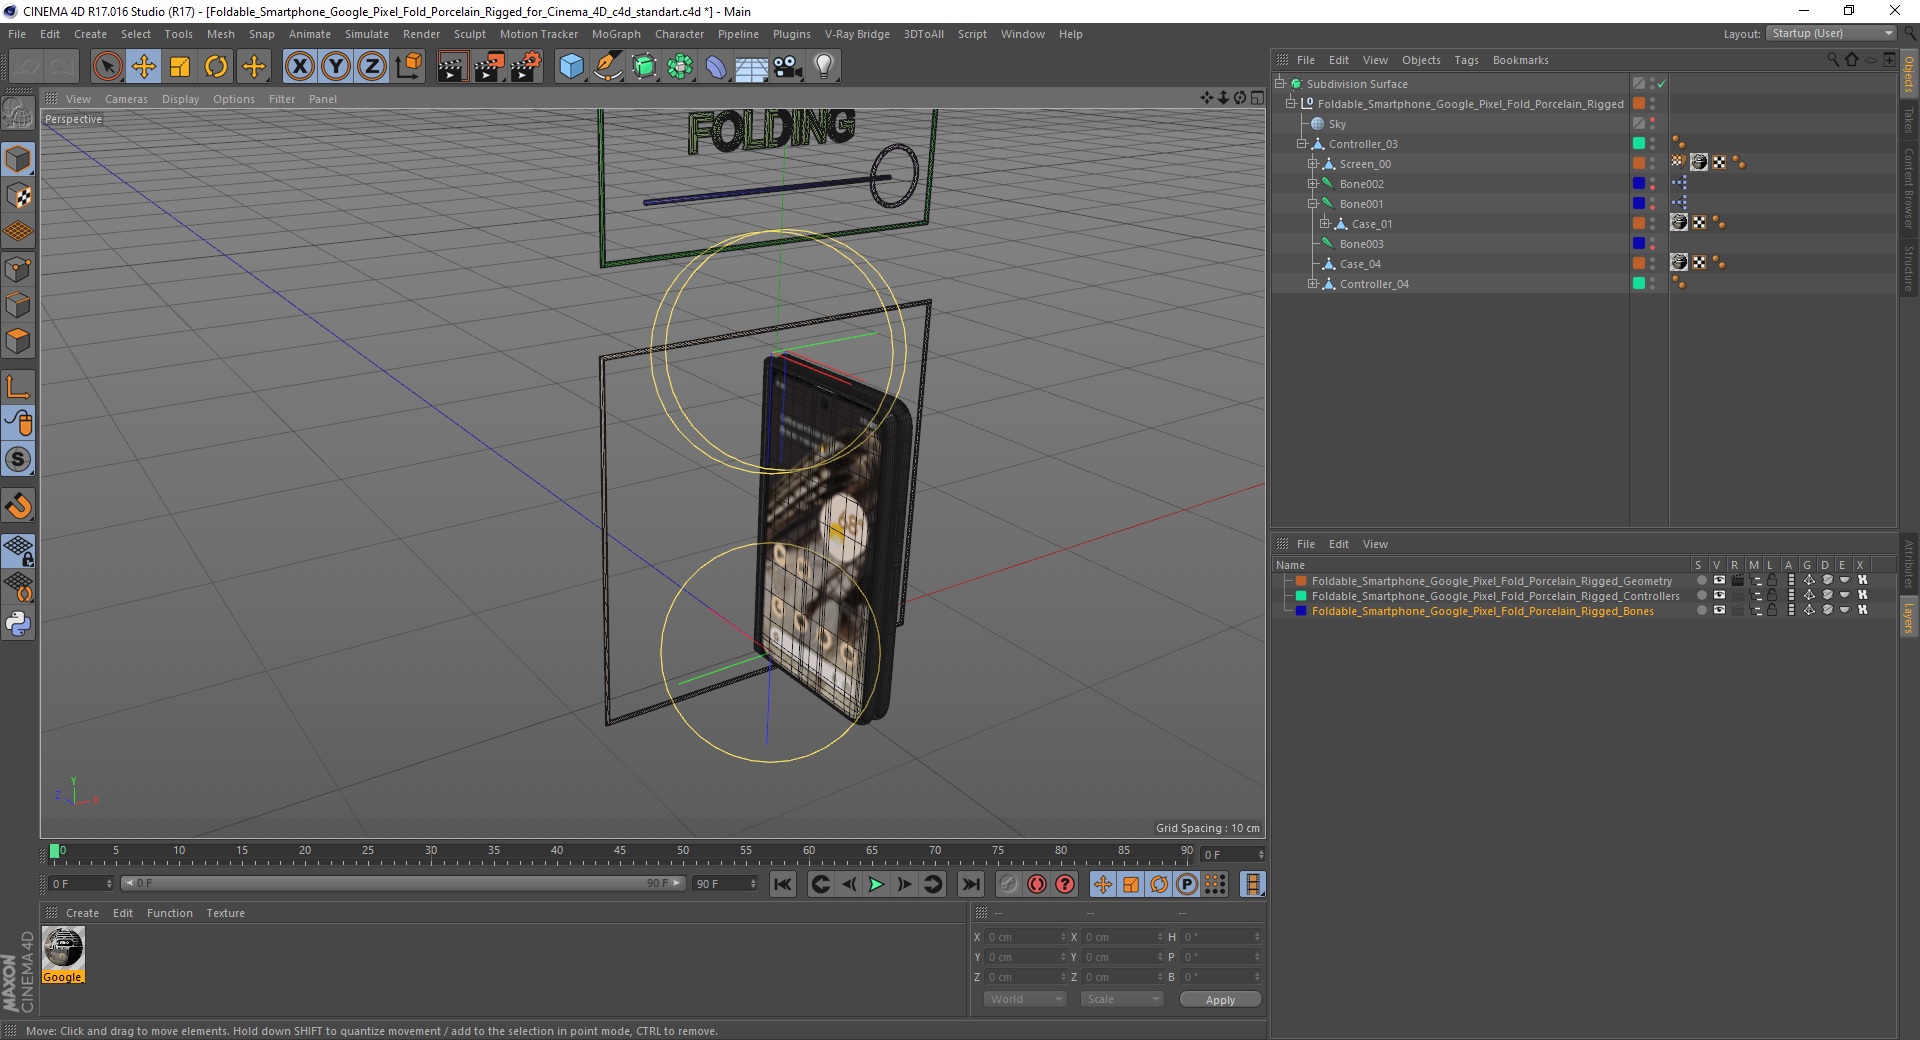
Task: Collapse the Subdivision Surface object
Action: 1279,84
